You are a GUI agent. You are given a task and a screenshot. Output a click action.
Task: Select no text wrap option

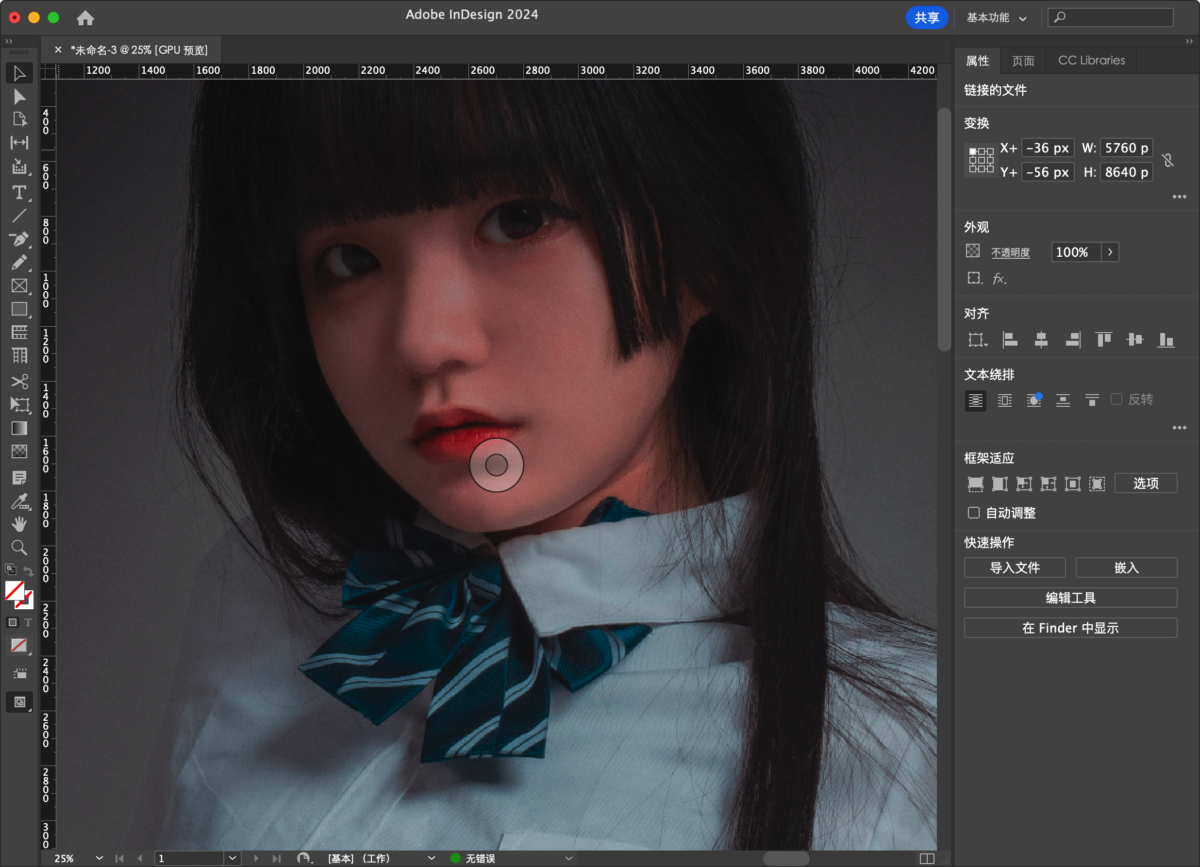pyautogui.click(x=975, y=400)
